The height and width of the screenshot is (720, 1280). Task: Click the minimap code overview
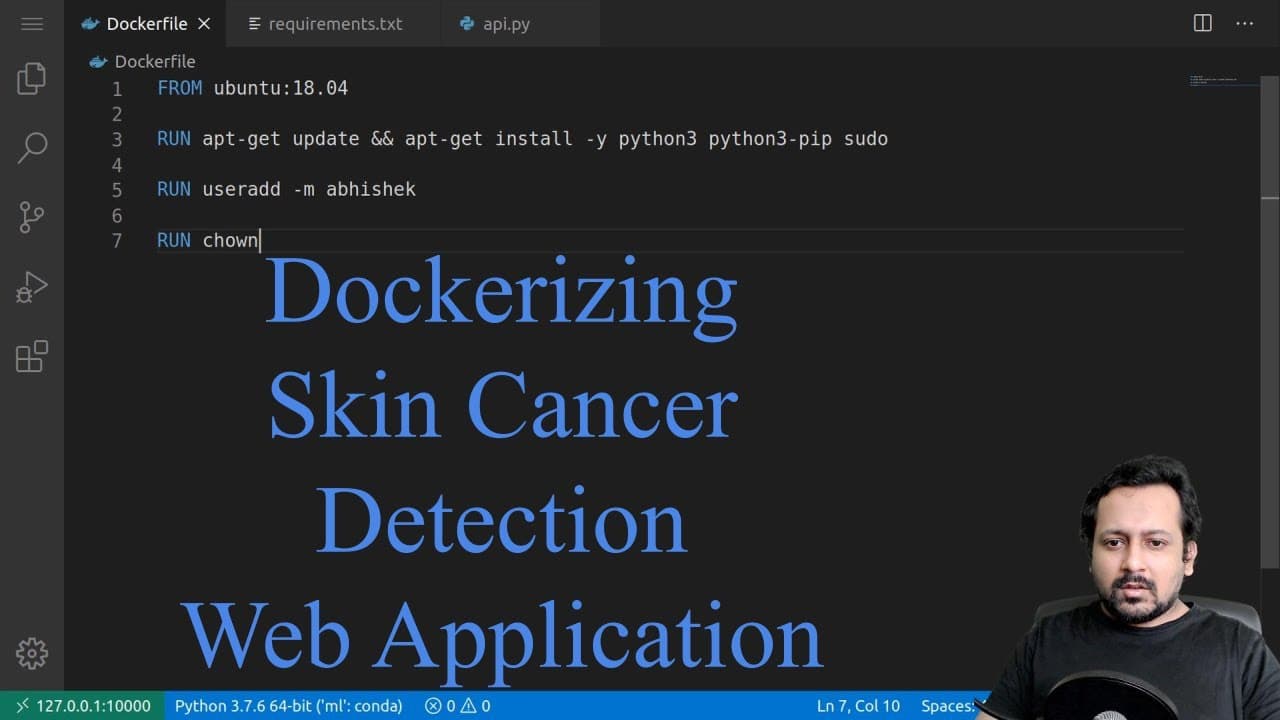tap(1225, 81)
